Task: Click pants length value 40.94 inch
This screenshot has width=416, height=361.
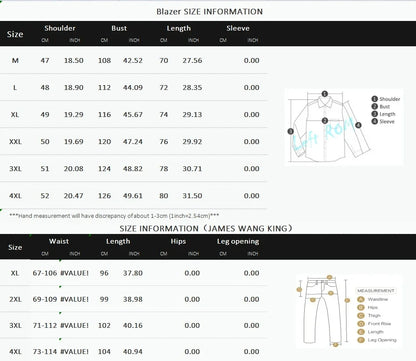Action: click(x=133, y=352)
